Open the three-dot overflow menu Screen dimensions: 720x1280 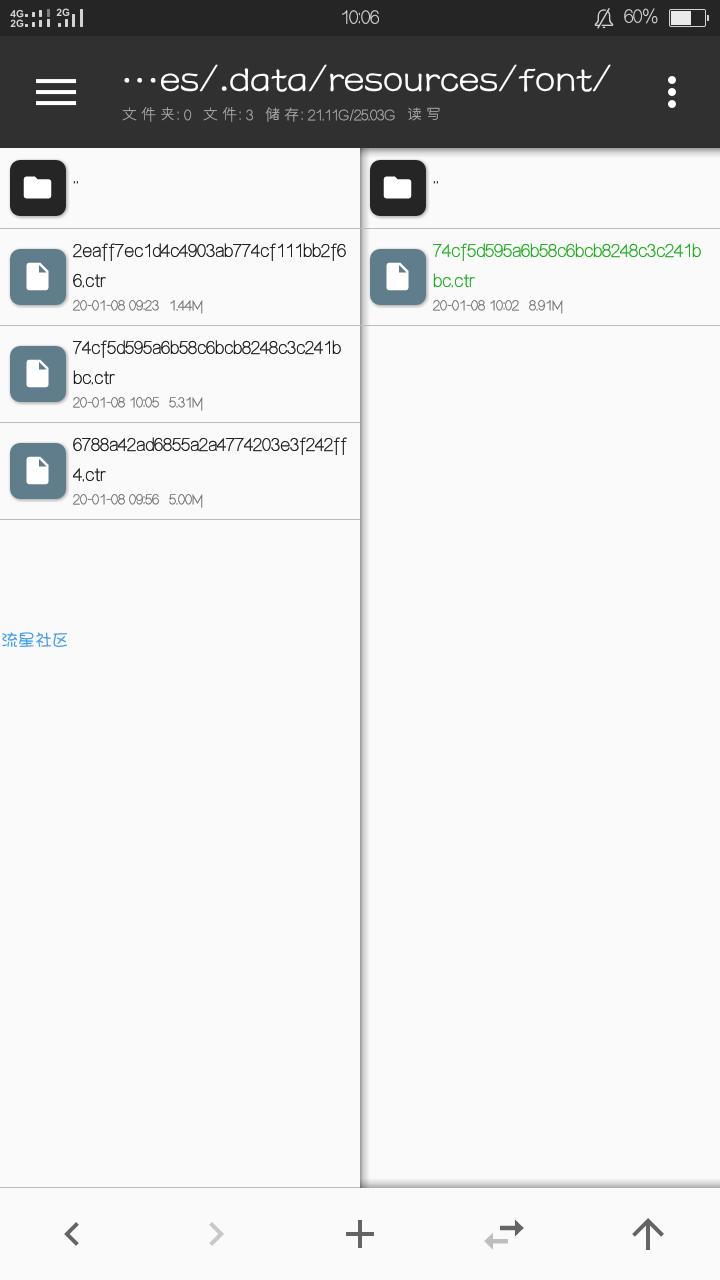(672, 92)
